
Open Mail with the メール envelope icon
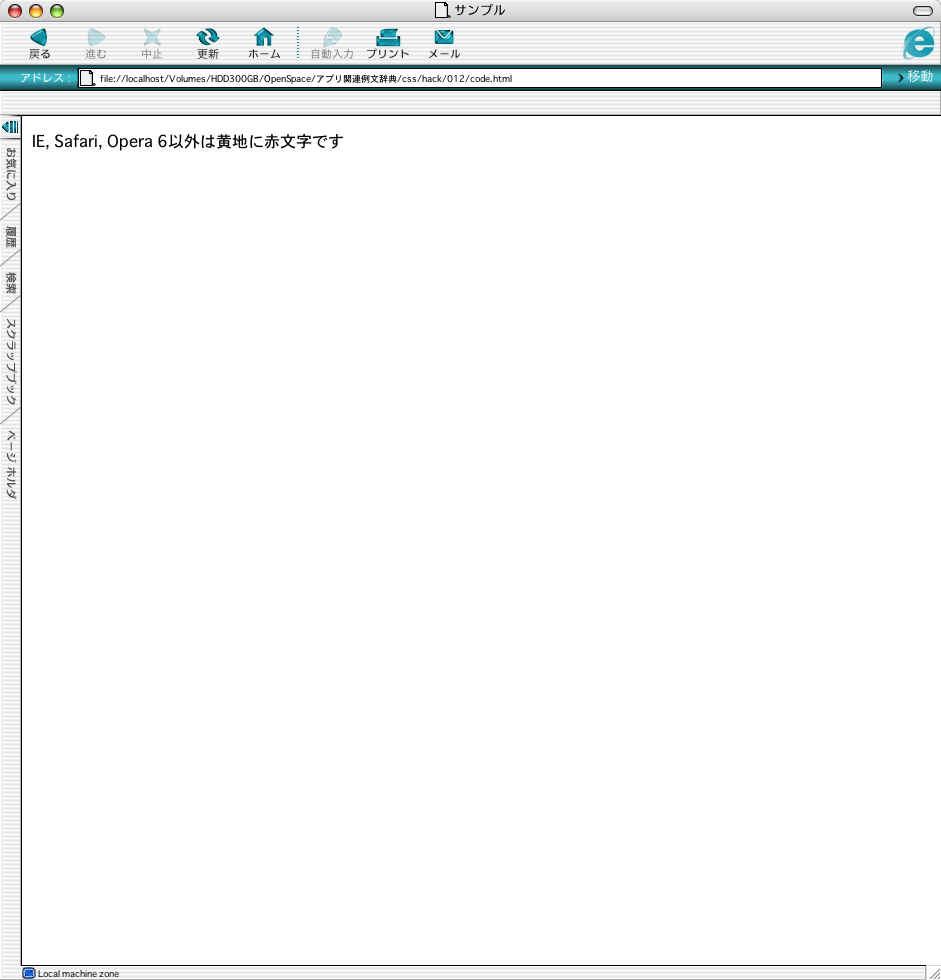point(444,37)
